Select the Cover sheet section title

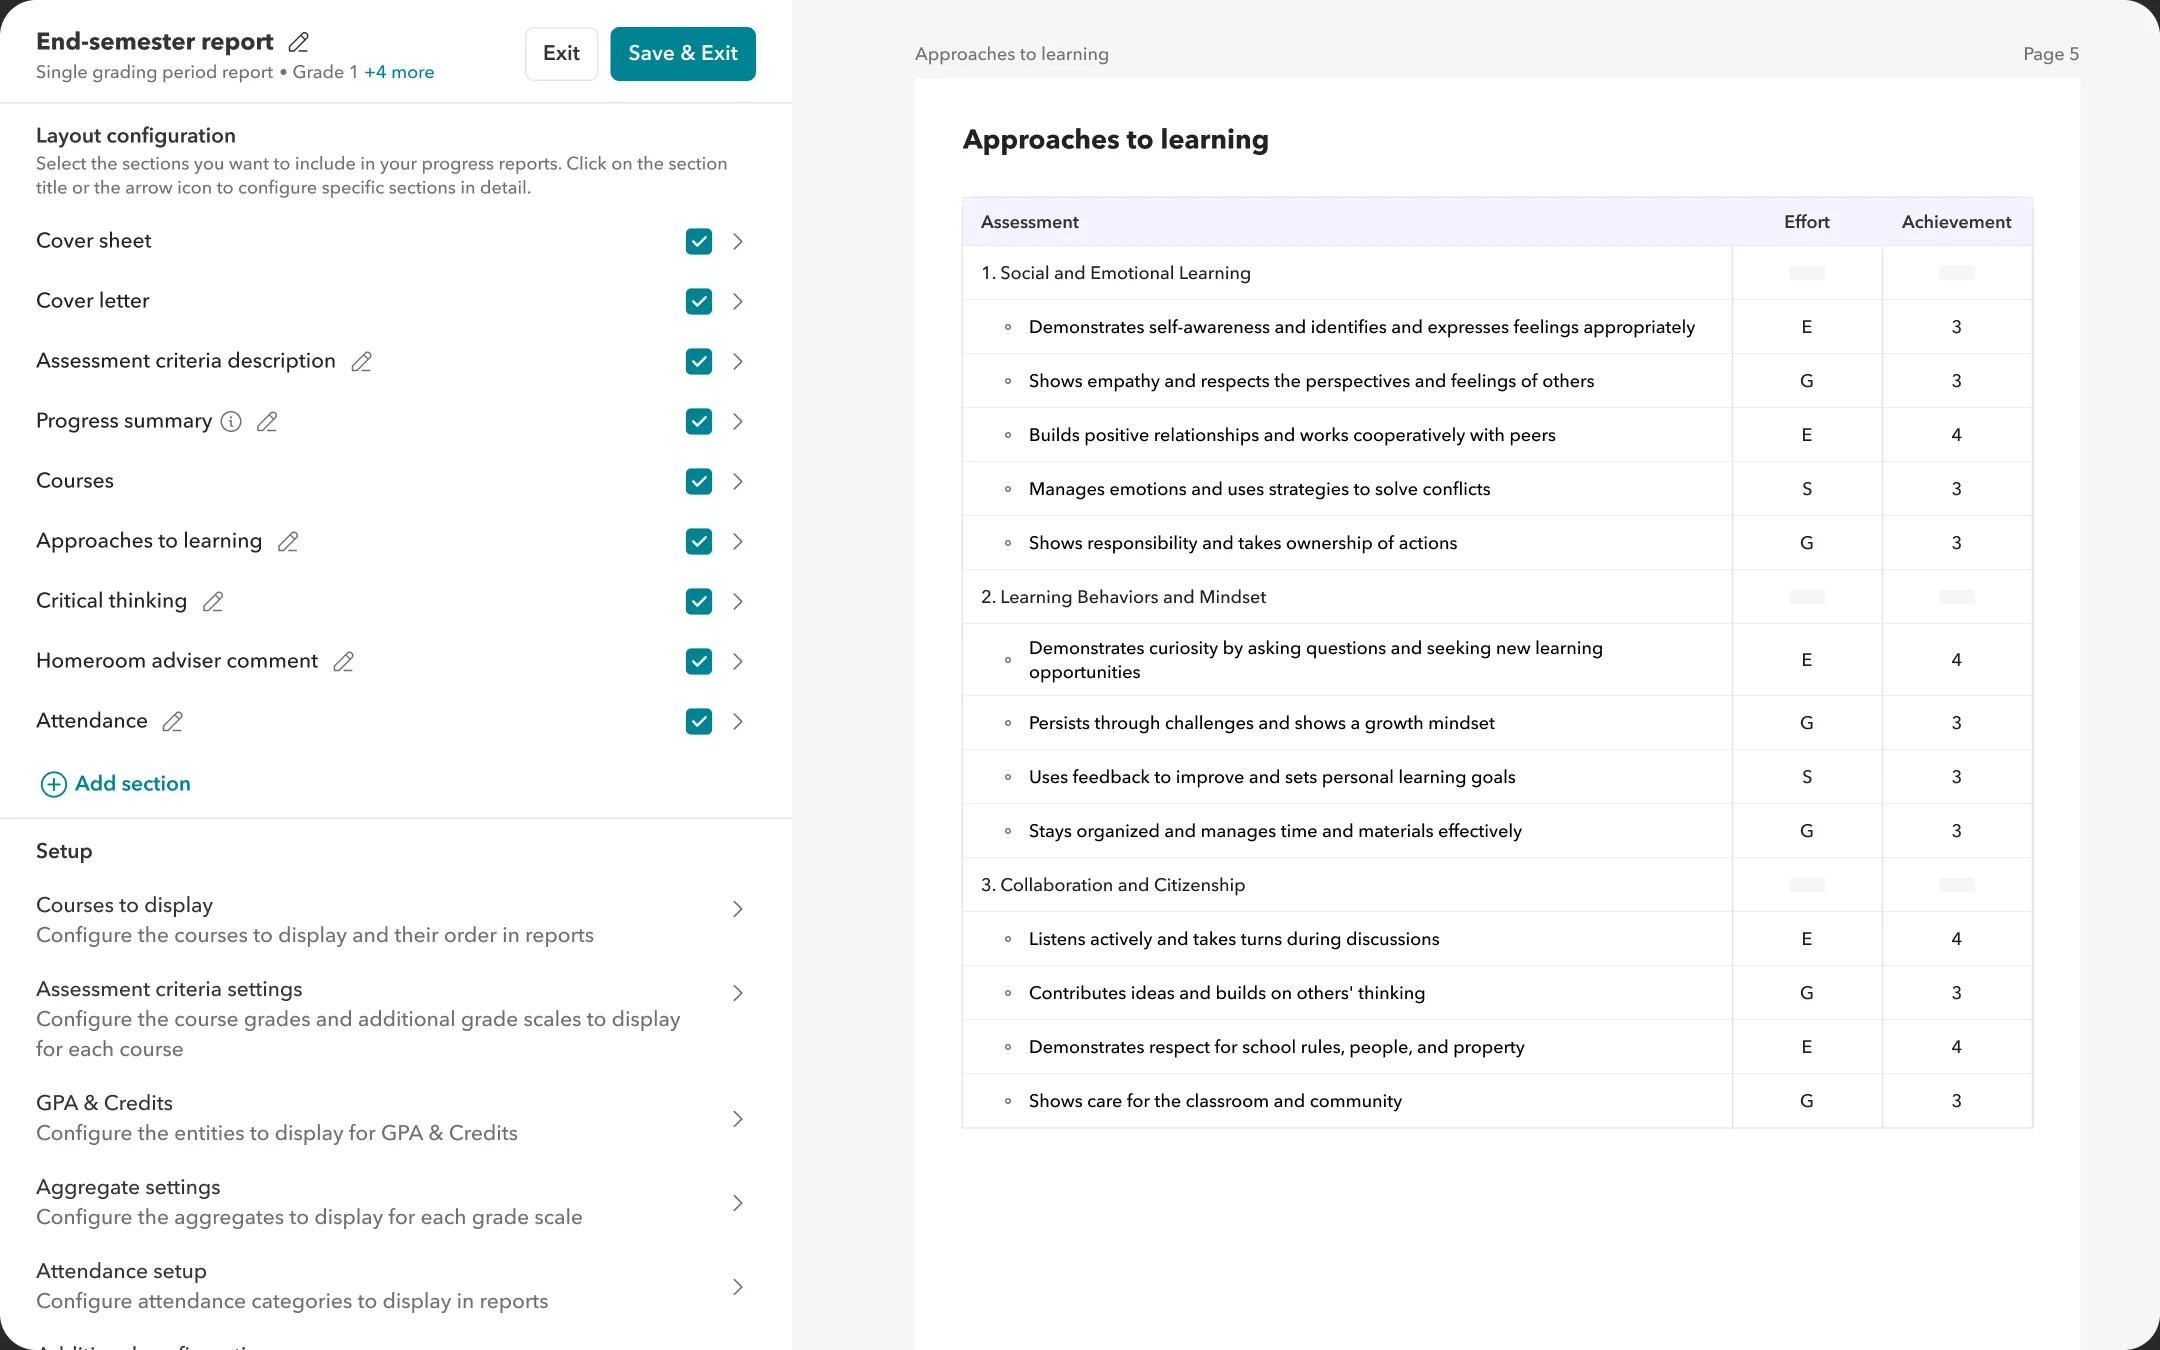click(94, 241)
